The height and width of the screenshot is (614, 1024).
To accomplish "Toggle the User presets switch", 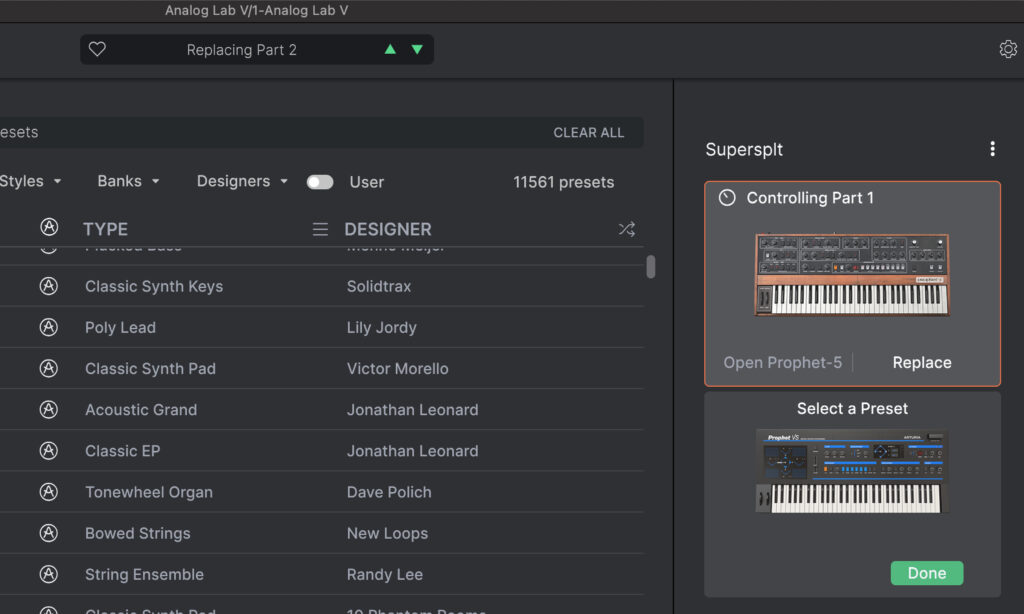I will pos(320,182).
